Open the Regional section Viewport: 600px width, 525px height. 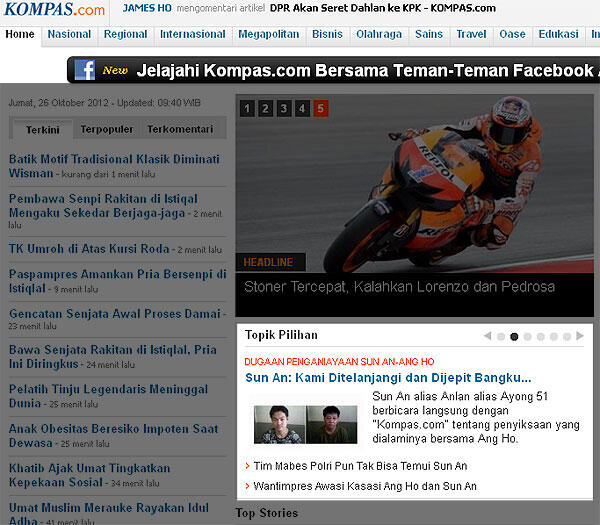(126, 34)
